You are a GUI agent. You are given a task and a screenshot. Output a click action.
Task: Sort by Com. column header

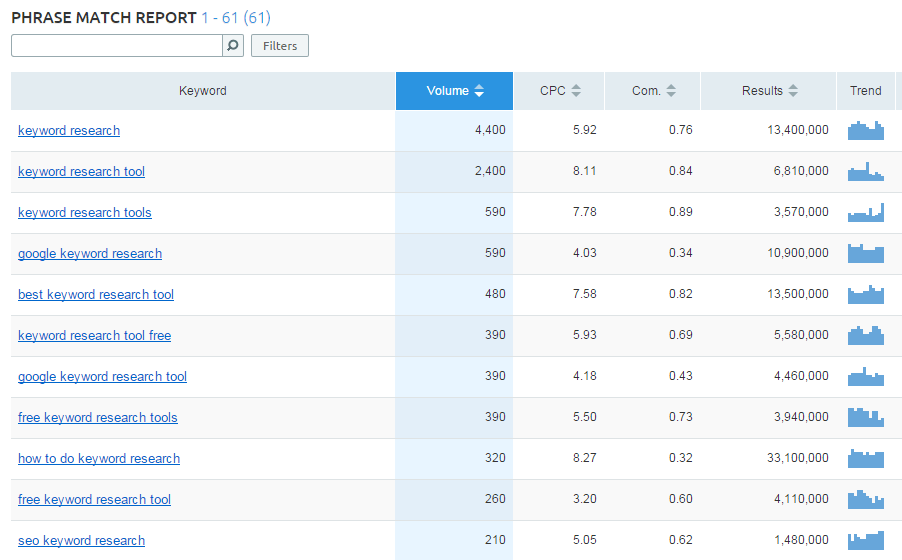[653, 91]
